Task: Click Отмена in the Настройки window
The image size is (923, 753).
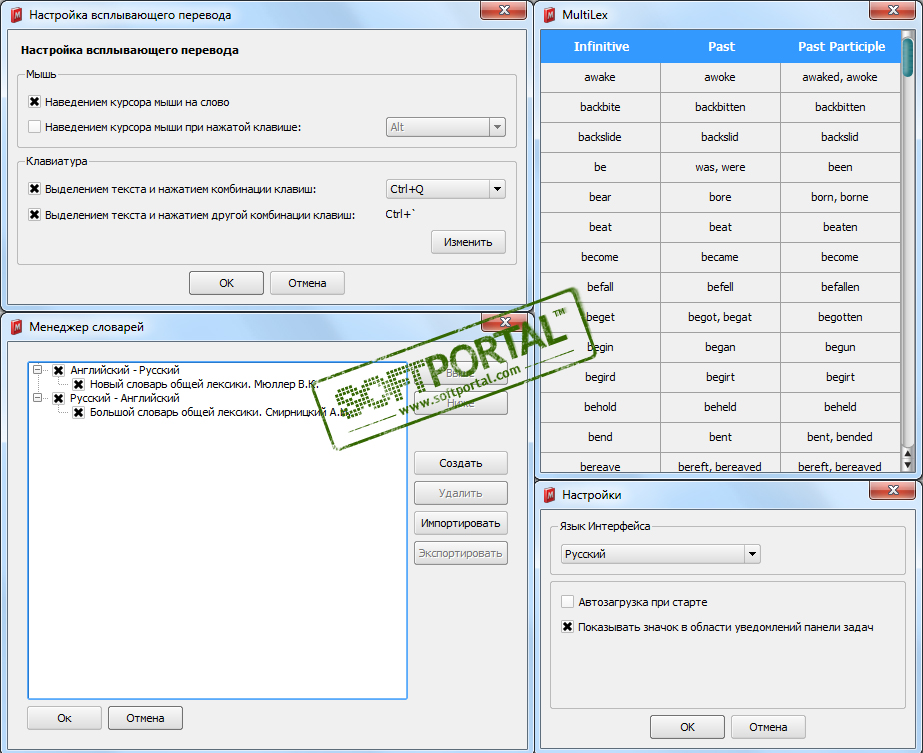Action: point(768,727)
